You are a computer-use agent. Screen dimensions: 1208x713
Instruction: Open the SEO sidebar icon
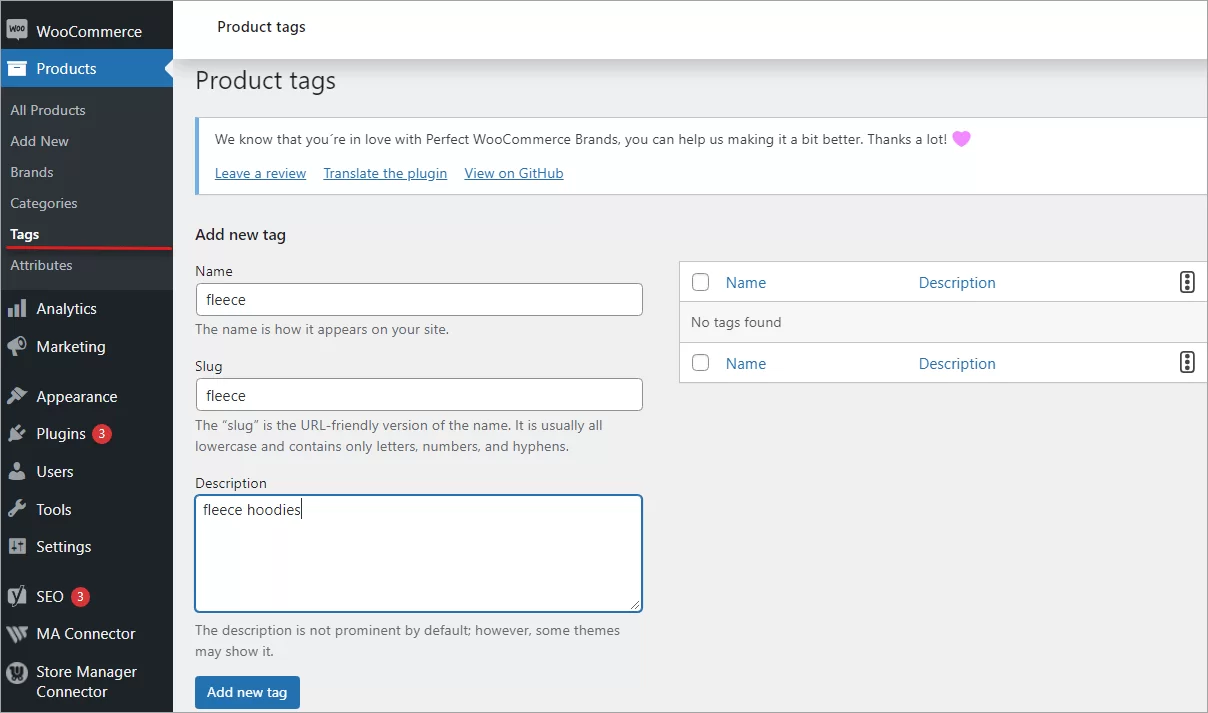click(x=15, y=596)
